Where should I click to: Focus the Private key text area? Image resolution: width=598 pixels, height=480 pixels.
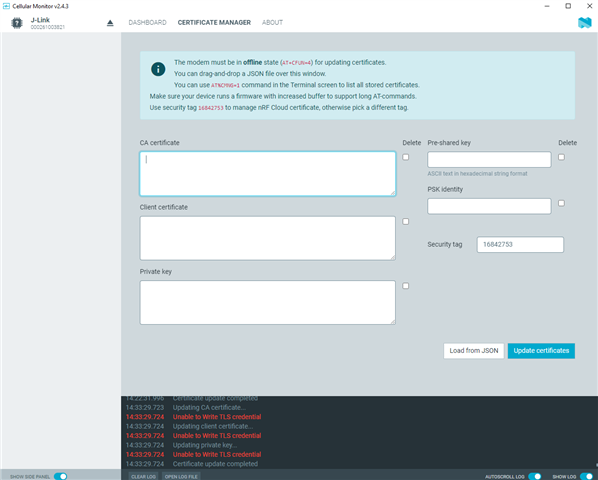click(x=268, y=303)
